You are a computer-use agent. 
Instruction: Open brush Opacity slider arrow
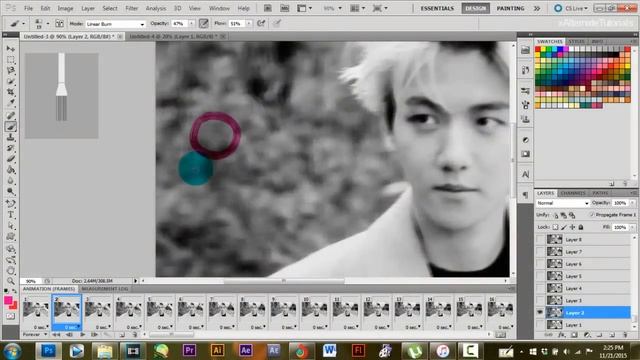[x=191, y=24]
